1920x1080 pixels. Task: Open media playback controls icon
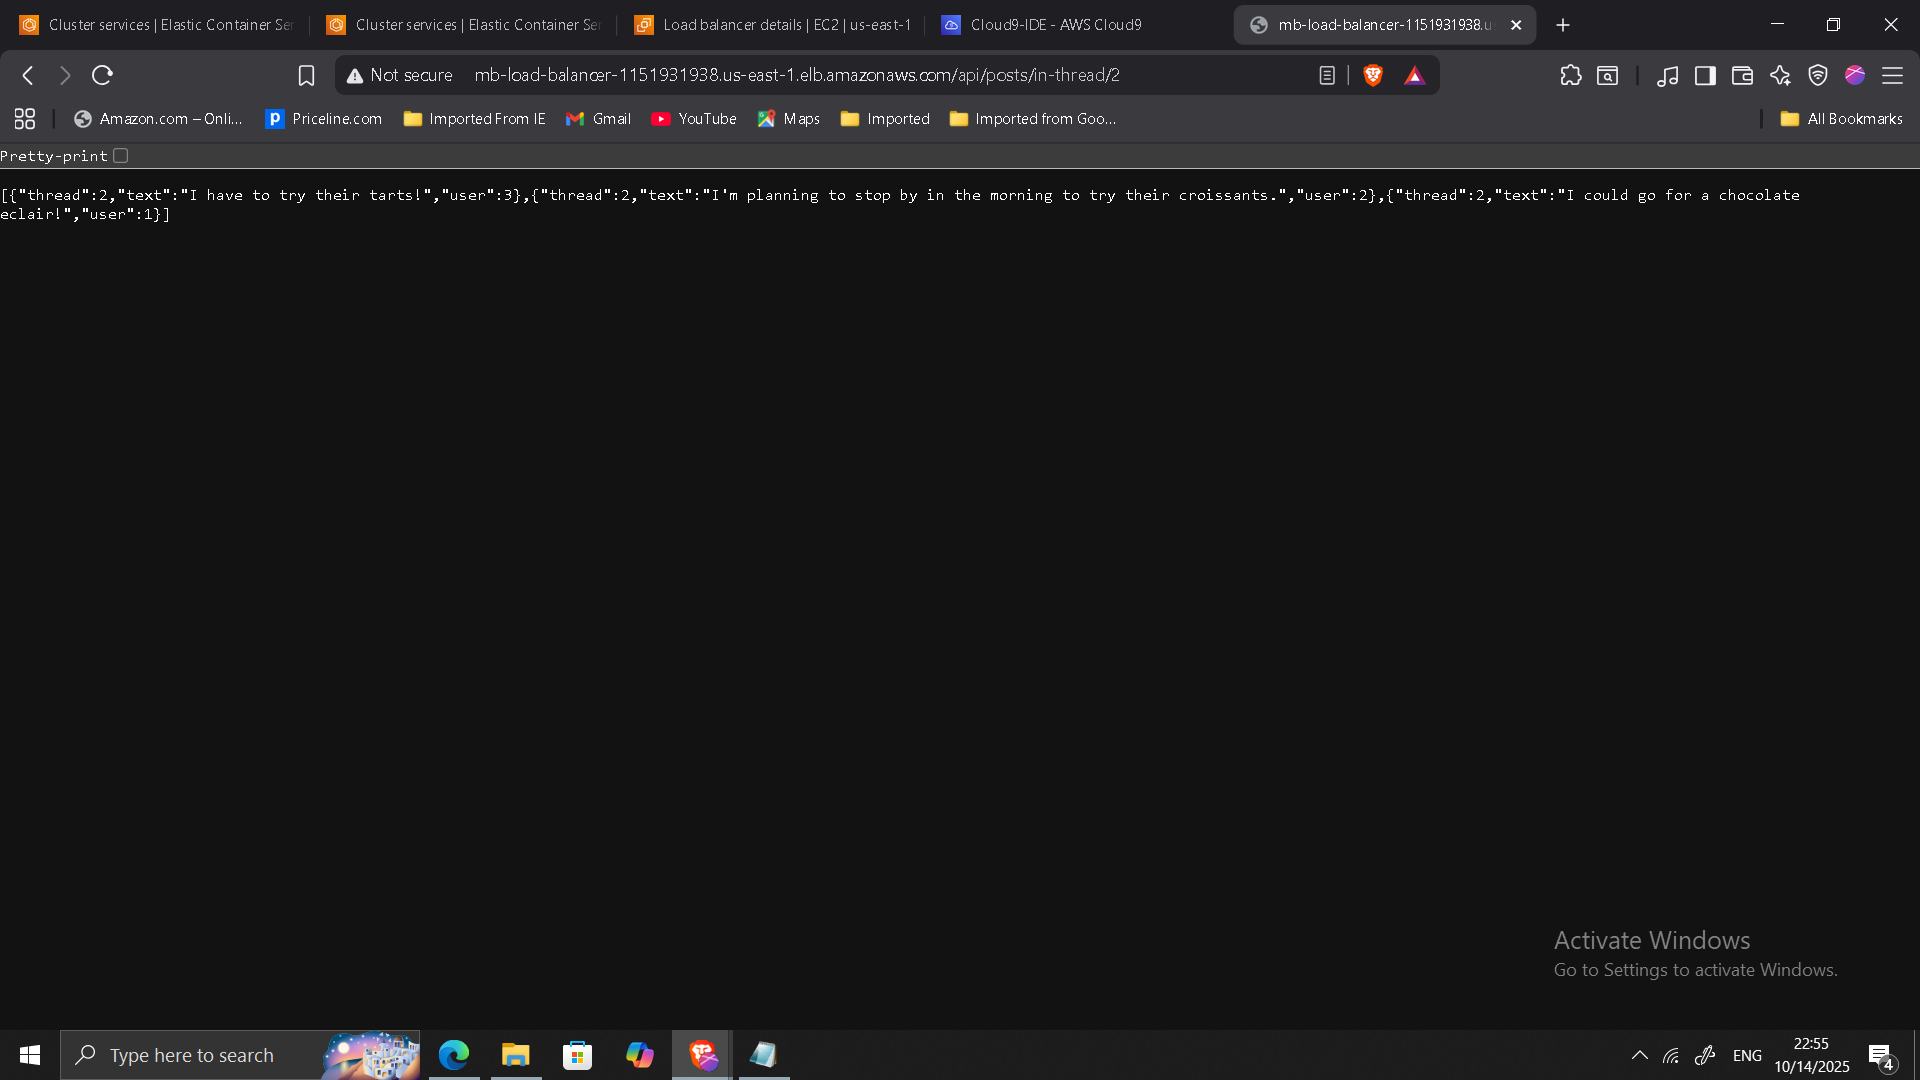point(1668,75)
